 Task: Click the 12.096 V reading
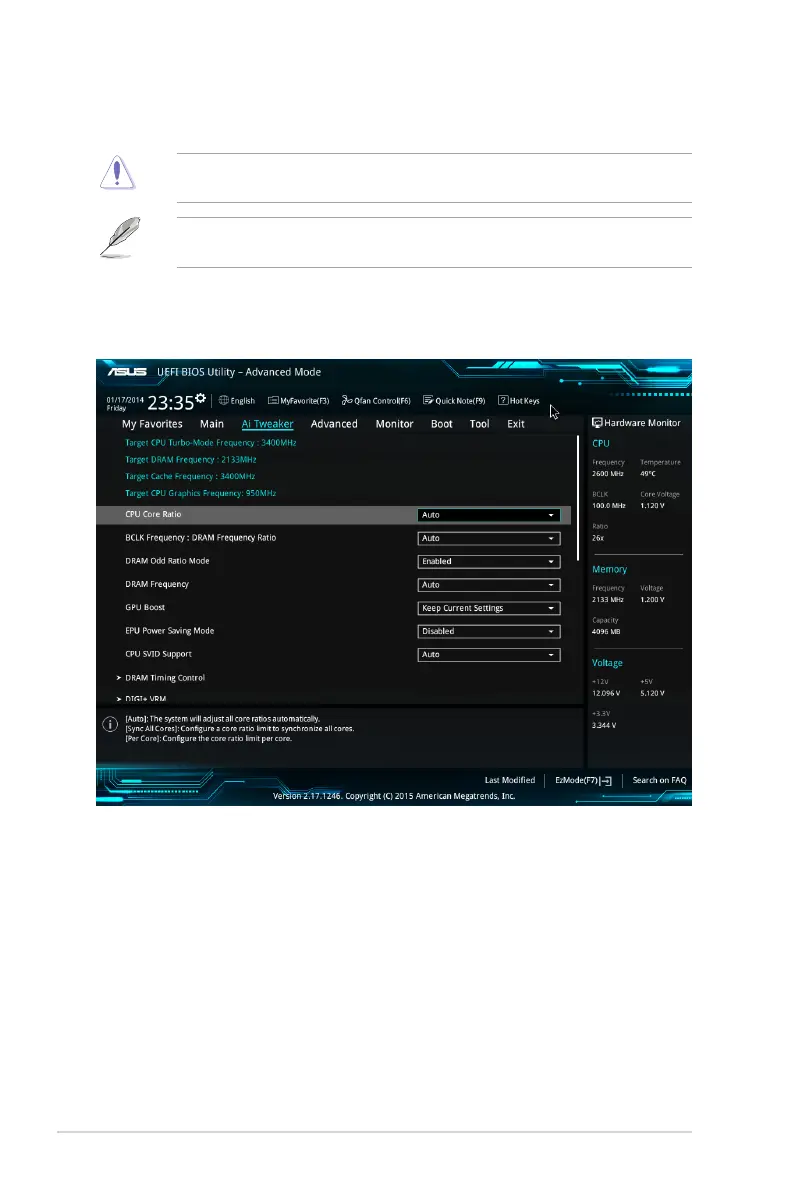pyautogui.click(x=606, y=693)
